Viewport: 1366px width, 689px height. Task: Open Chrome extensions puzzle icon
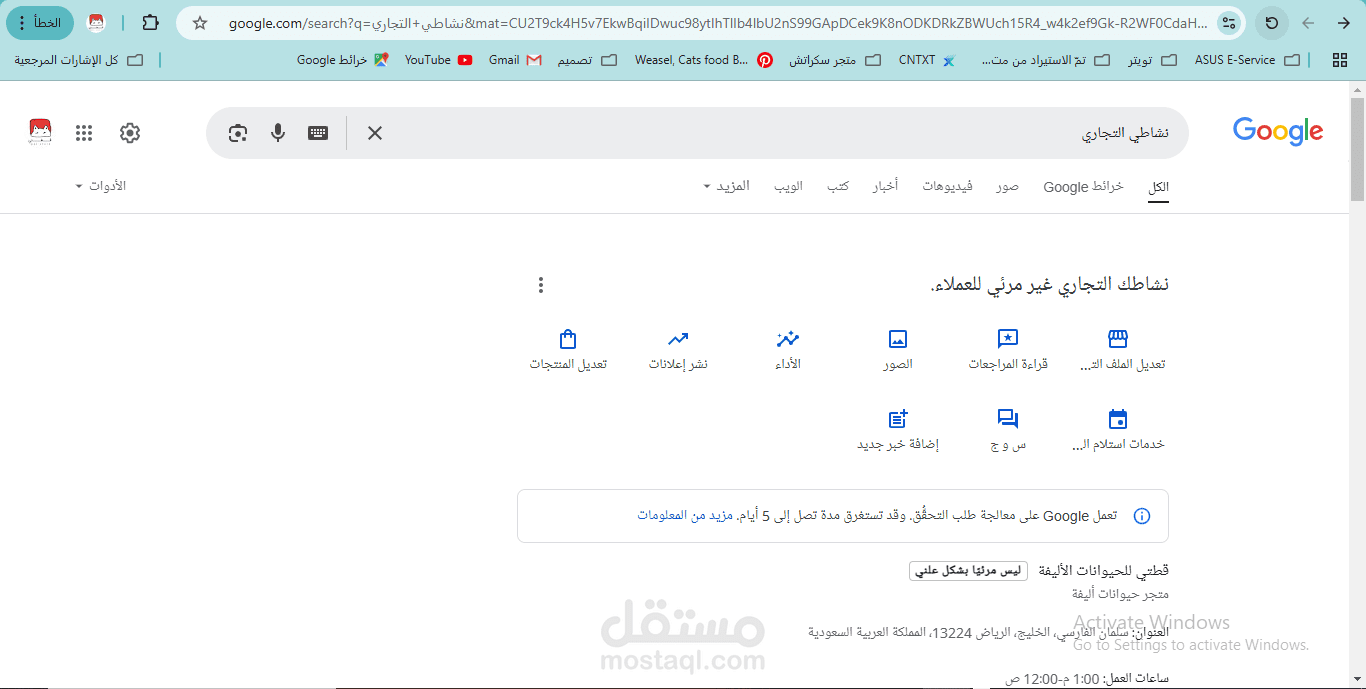click(150, 22)
